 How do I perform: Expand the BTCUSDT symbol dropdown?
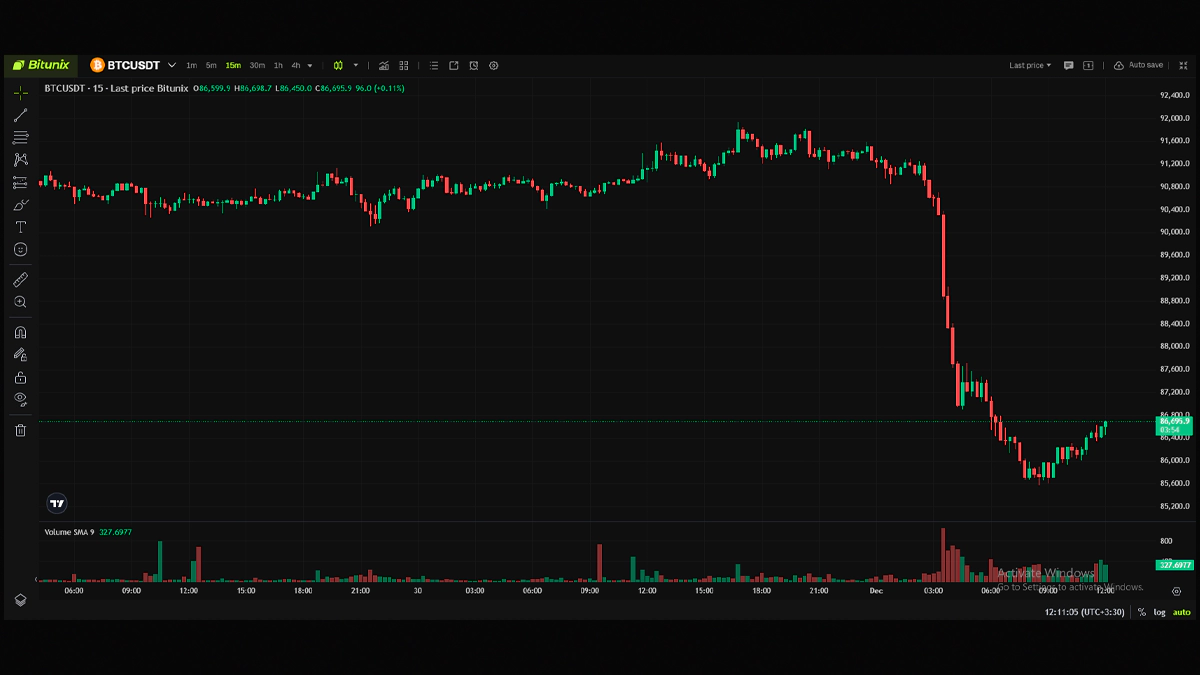[172, 66]
